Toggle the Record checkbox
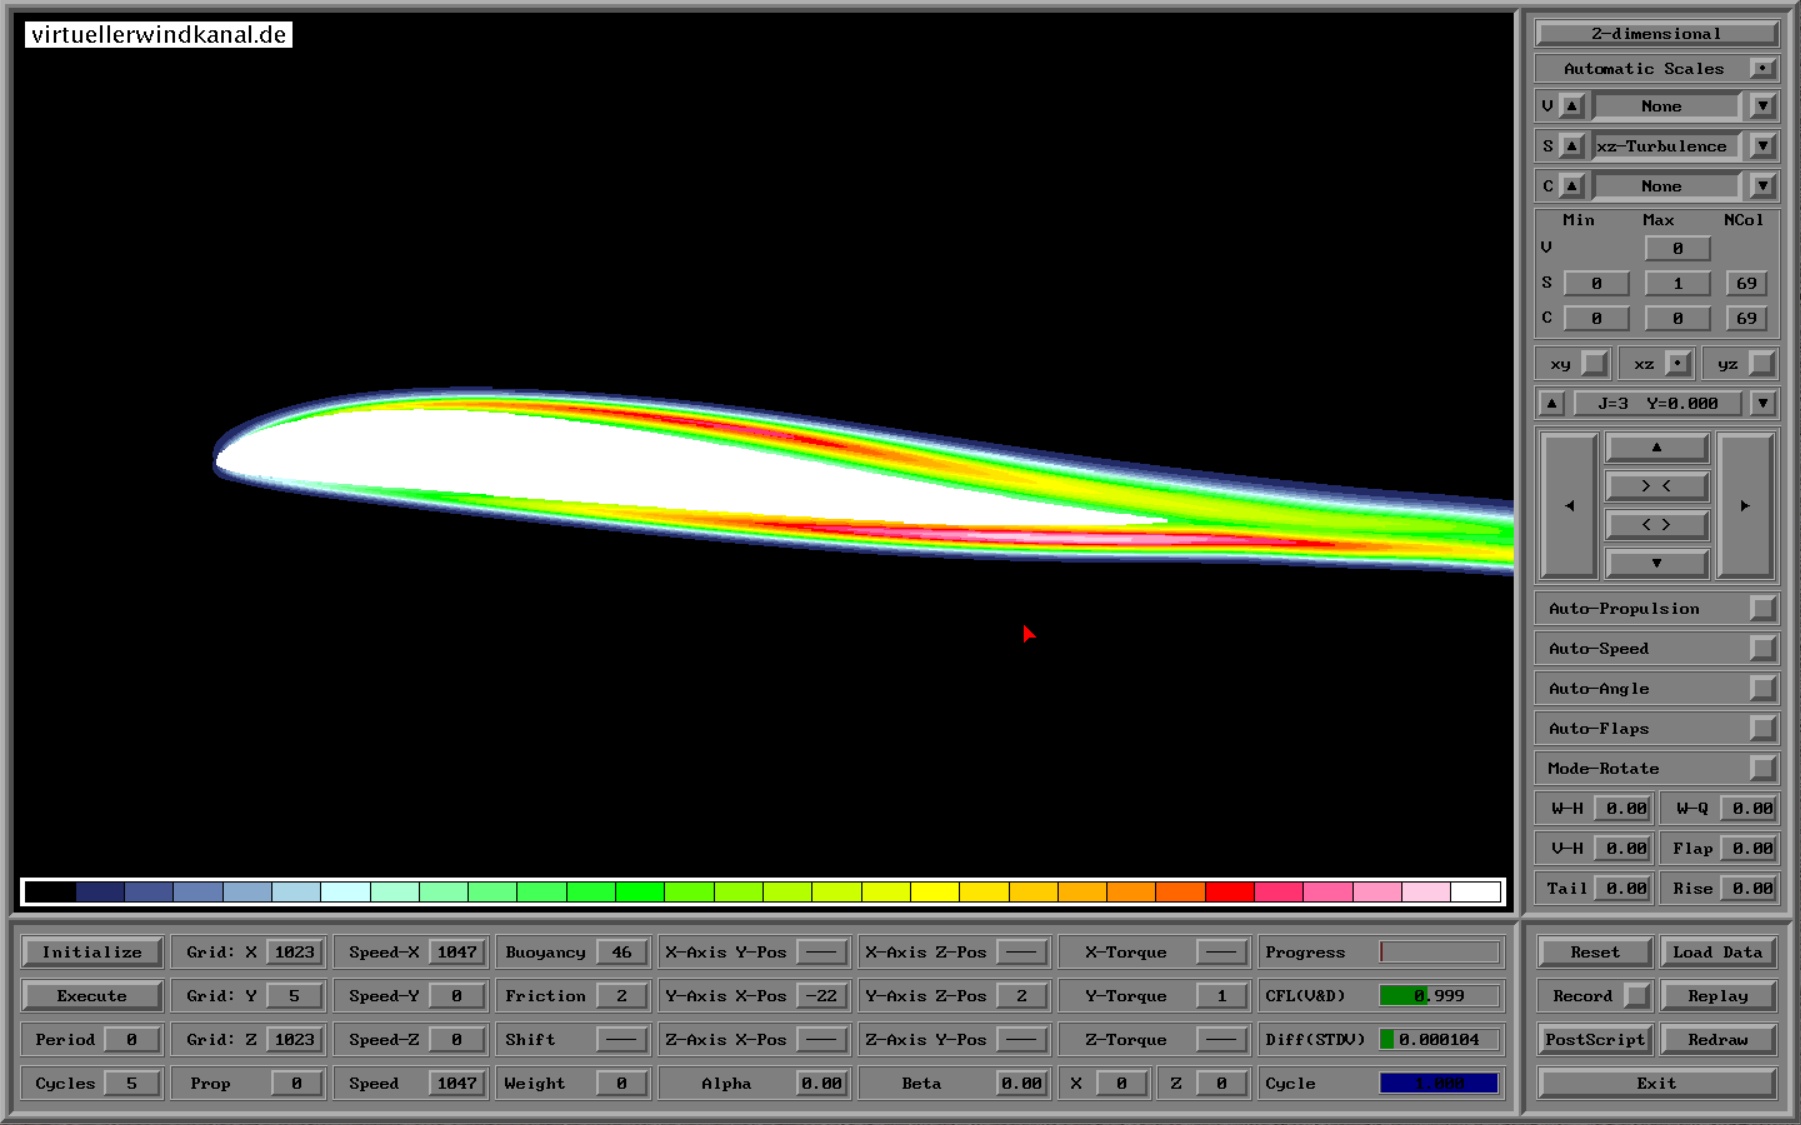The image size is (1801, 1125). coord(1636,996)
